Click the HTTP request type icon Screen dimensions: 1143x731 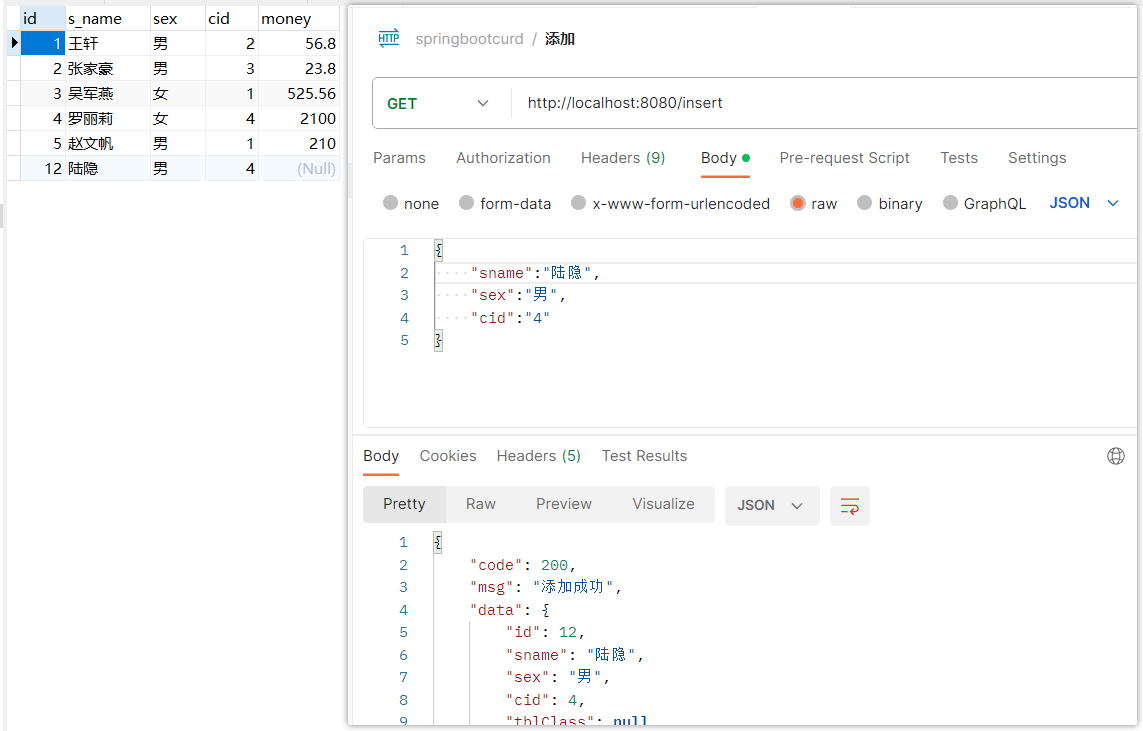click(389, 39)
